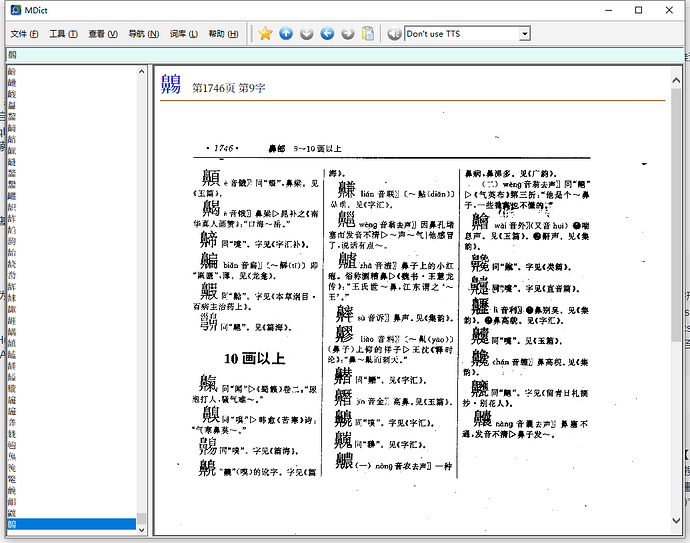Go to previous entry with blue up arrow
The width and height of the screenshot is (690, 543).
click(x=286, y=33)
